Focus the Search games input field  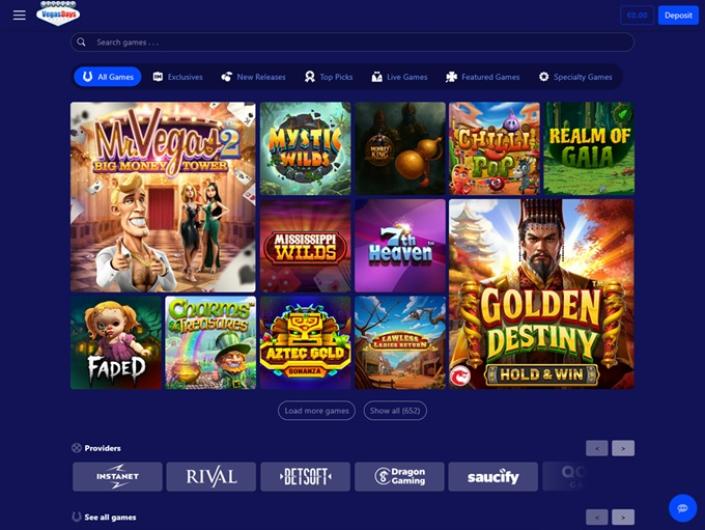tap(352, 42)
